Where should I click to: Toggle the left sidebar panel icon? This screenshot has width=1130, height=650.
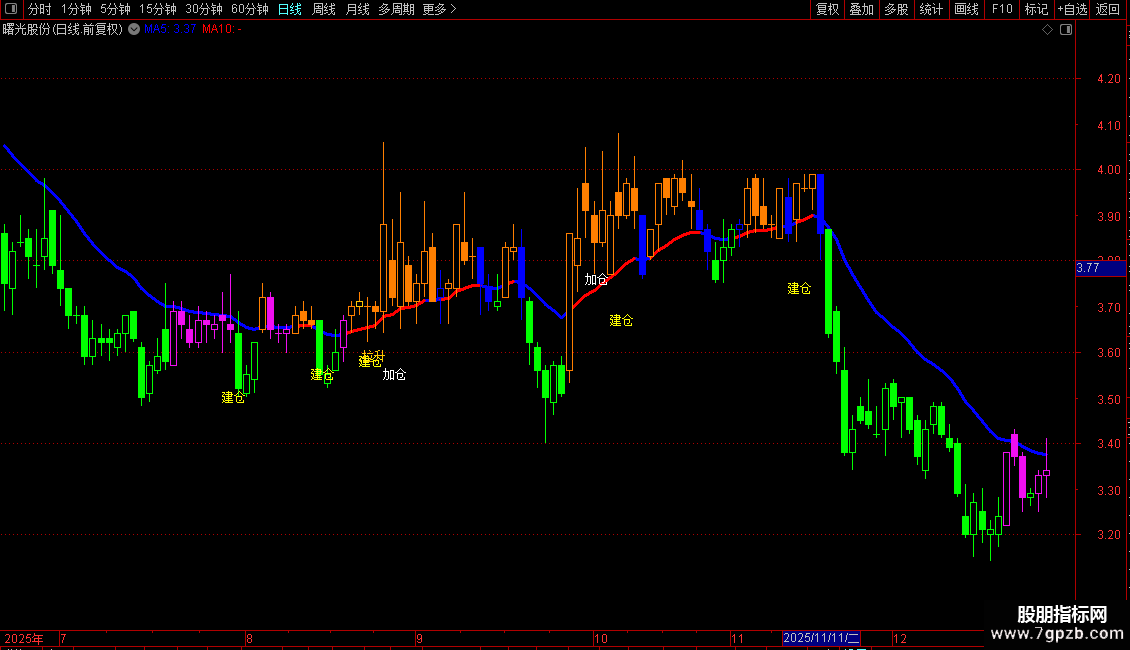point(11,9)
